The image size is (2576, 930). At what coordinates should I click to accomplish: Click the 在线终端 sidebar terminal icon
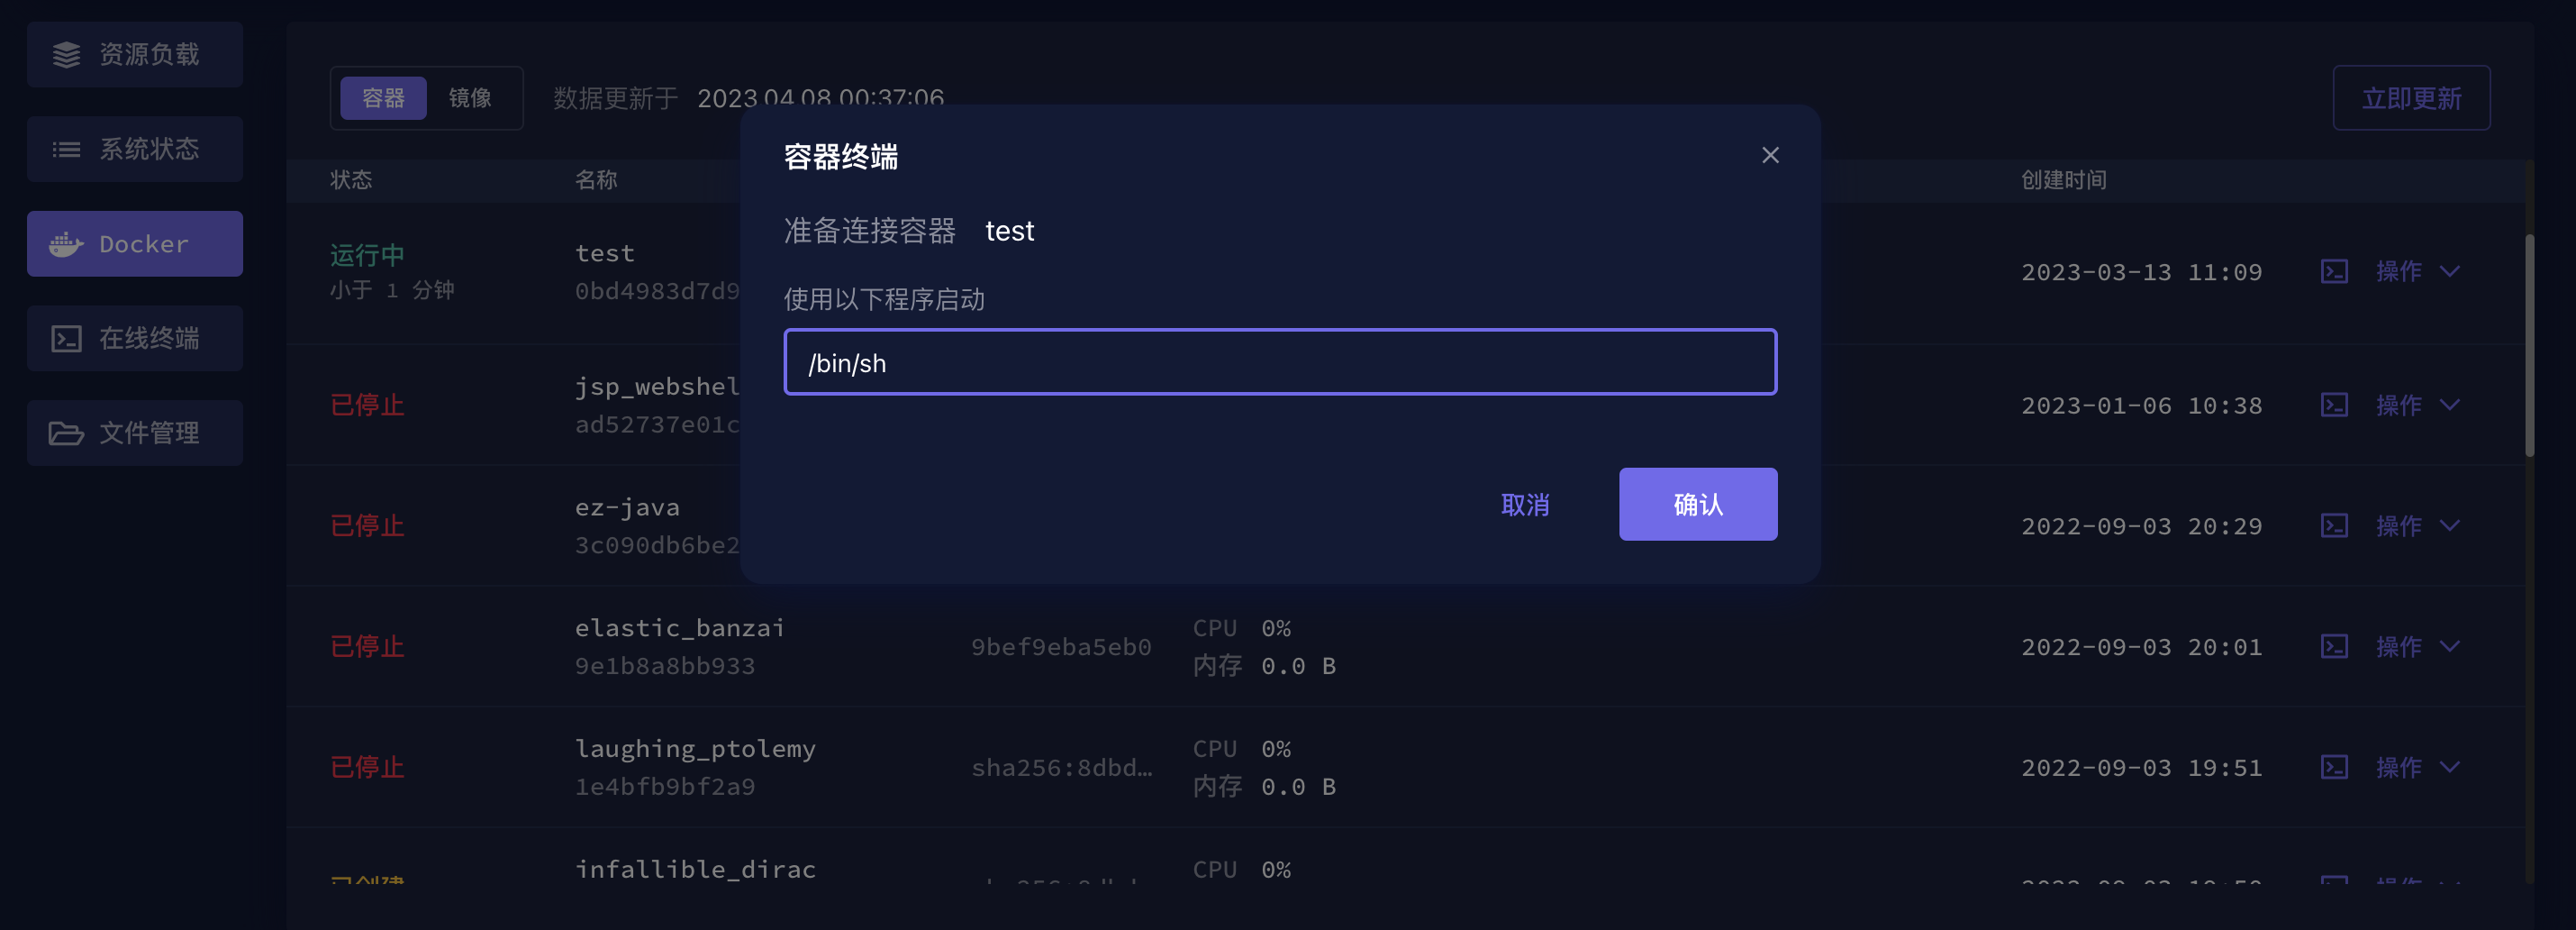point(66,339)
